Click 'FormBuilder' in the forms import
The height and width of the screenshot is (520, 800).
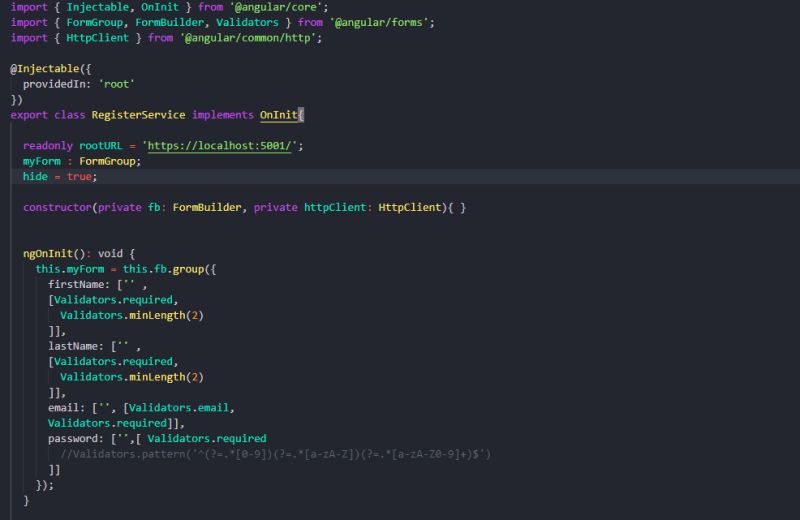[x=169, y=22]
